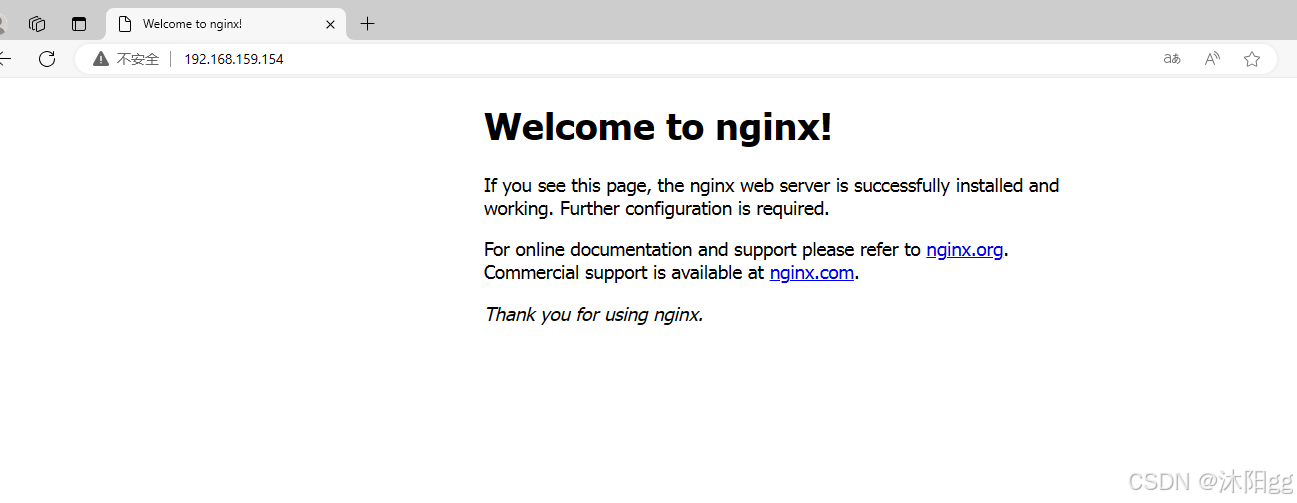Toggle the vertical tabs icon

[x=79, y=24]
